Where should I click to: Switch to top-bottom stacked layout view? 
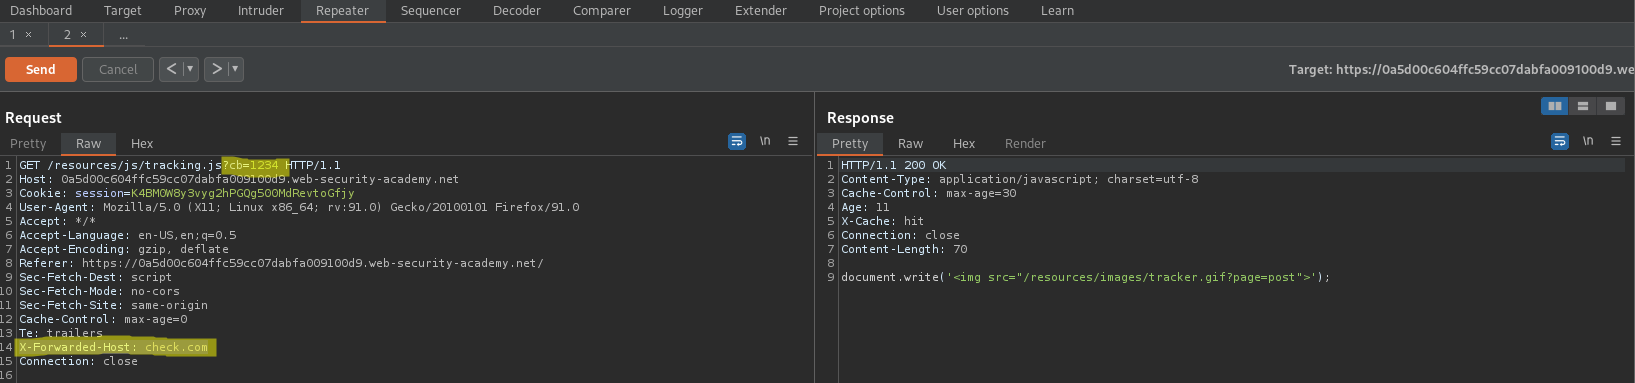[1582, 106]
